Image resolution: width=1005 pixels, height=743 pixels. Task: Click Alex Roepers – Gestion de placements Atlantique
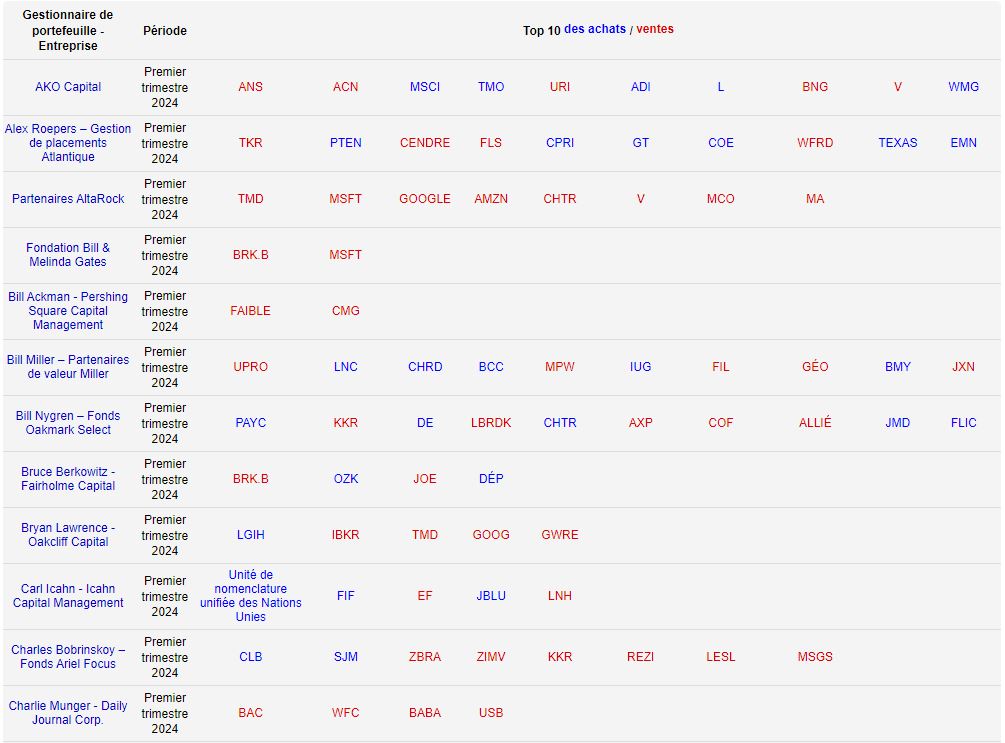tap(68, 143)
